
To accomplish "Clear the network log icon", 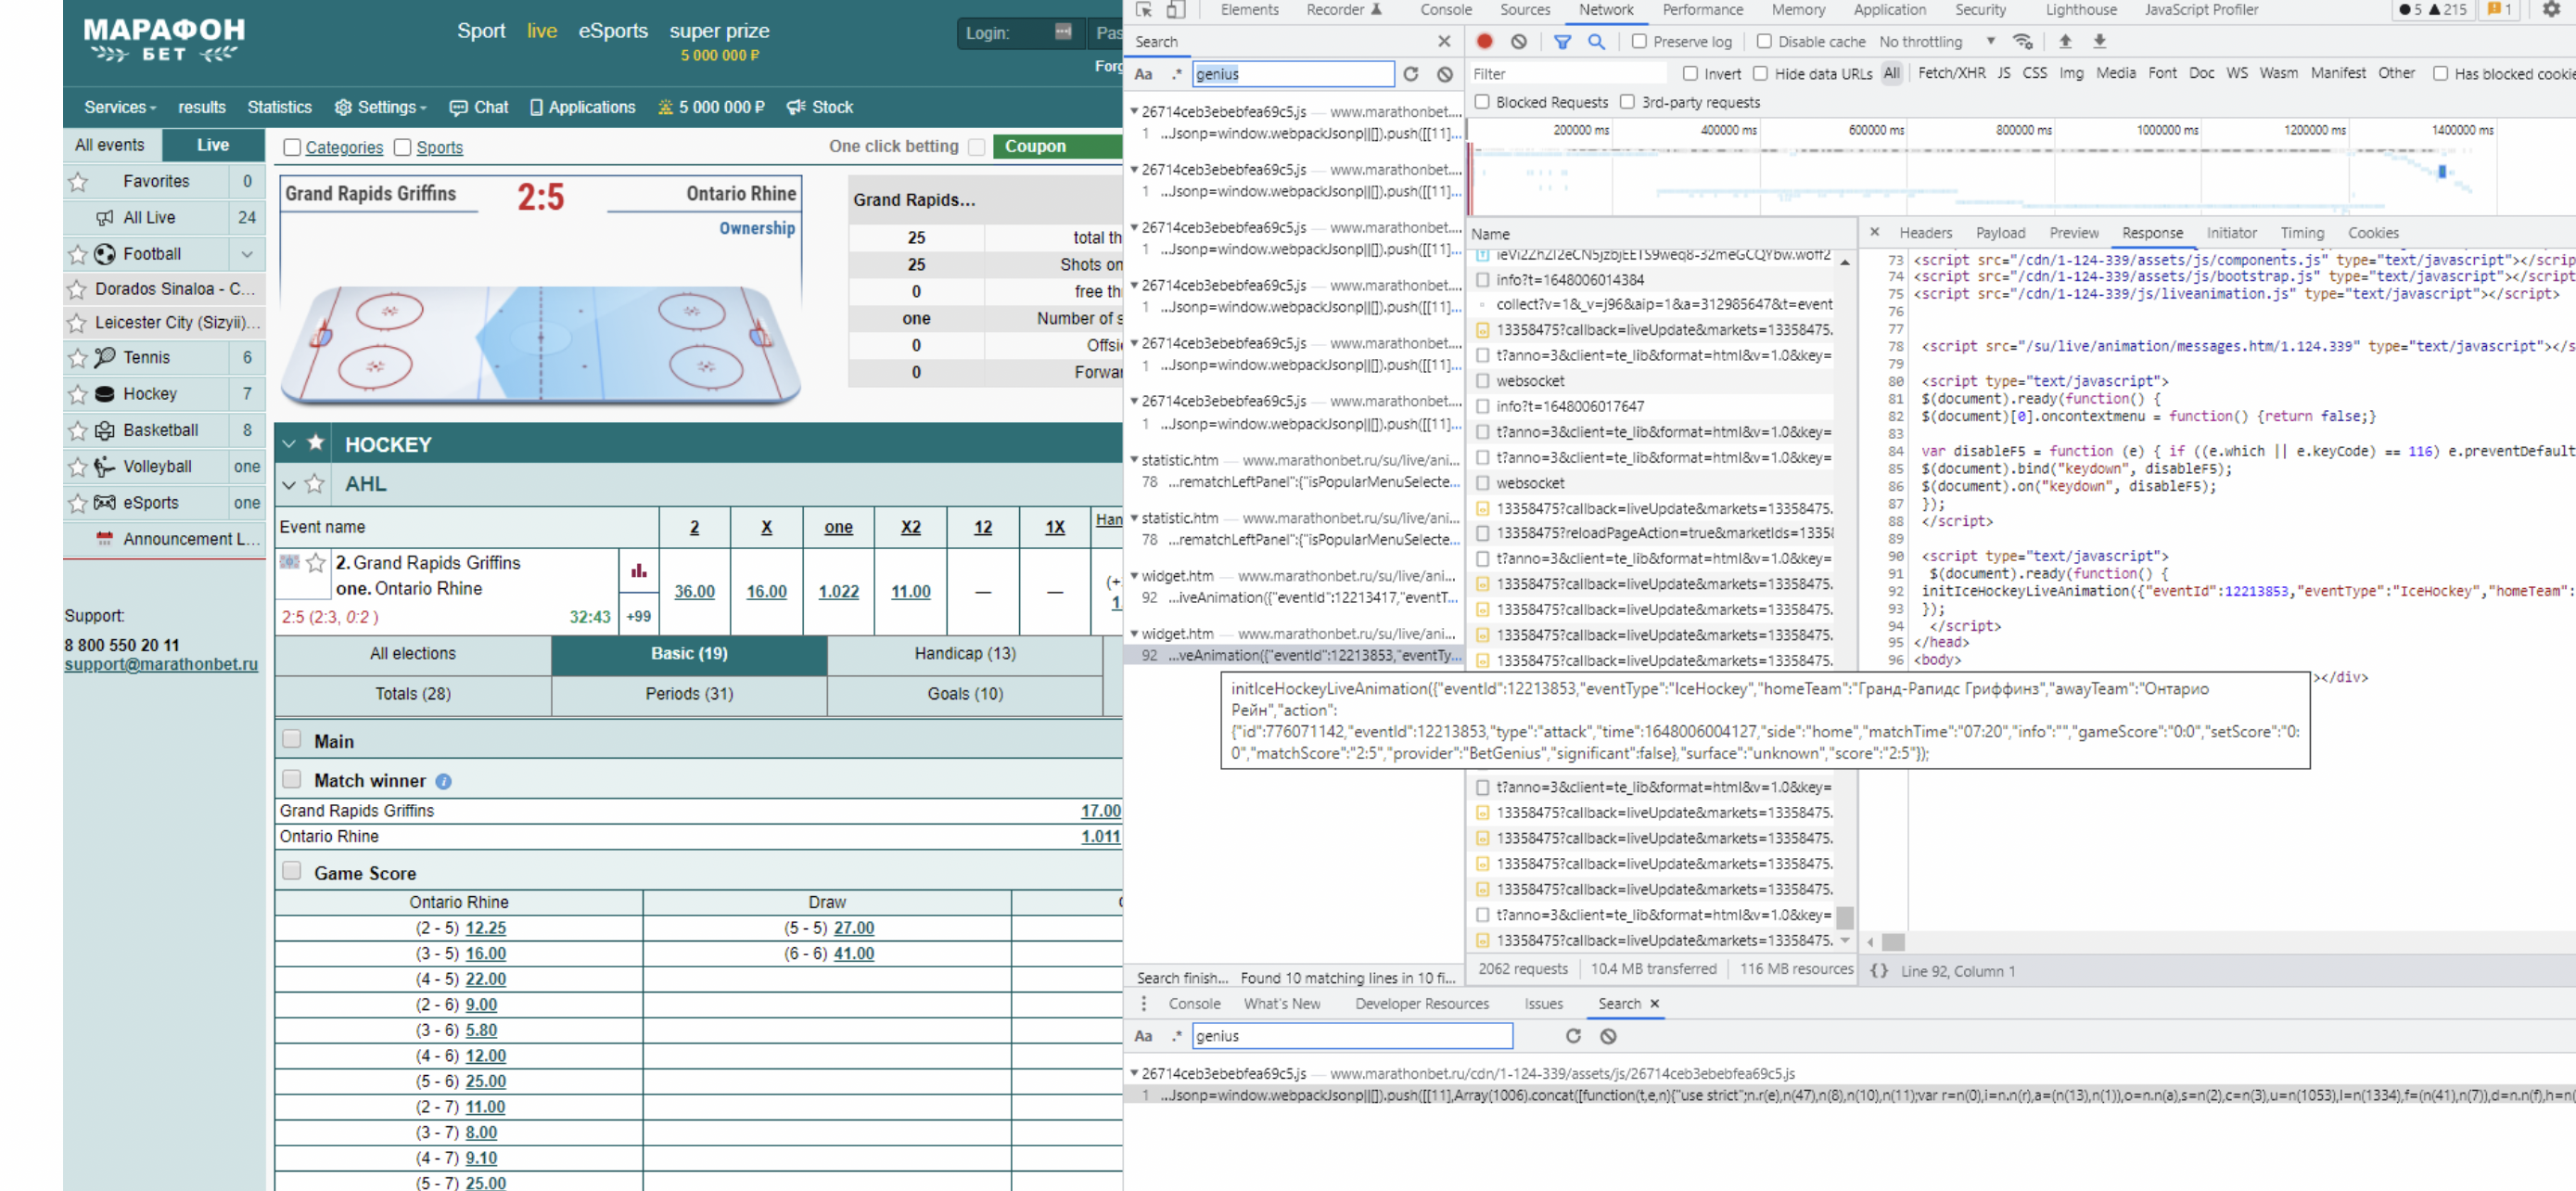I will (1519, 41).
